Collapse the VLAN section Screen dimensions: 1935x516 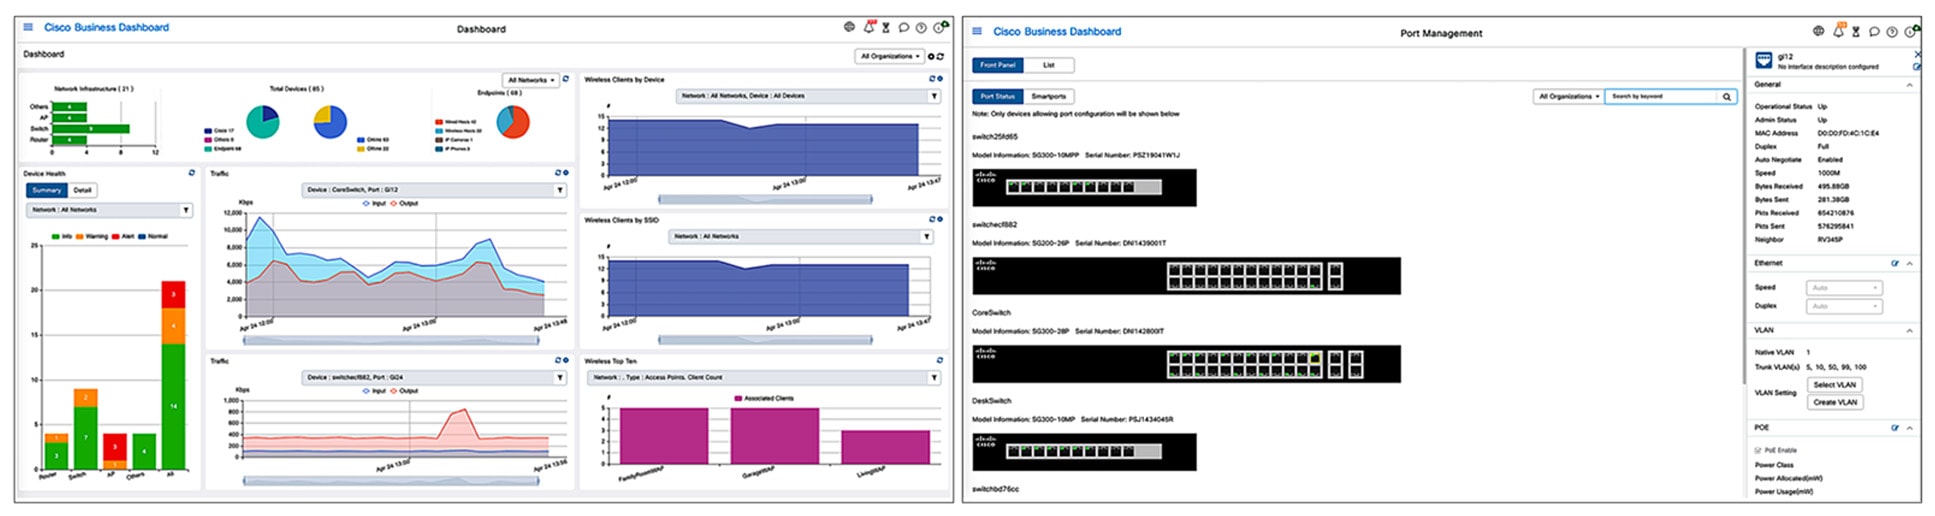1909,330
